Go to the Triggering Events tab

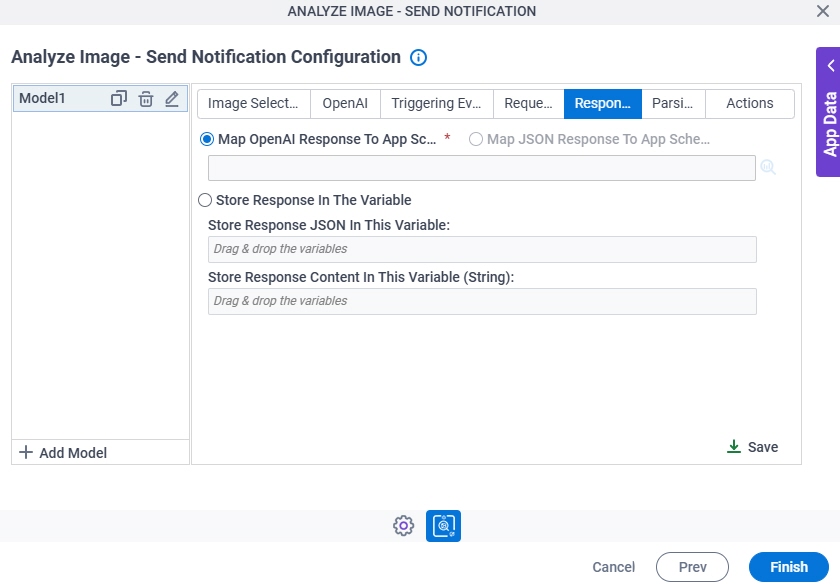point(437,103)
